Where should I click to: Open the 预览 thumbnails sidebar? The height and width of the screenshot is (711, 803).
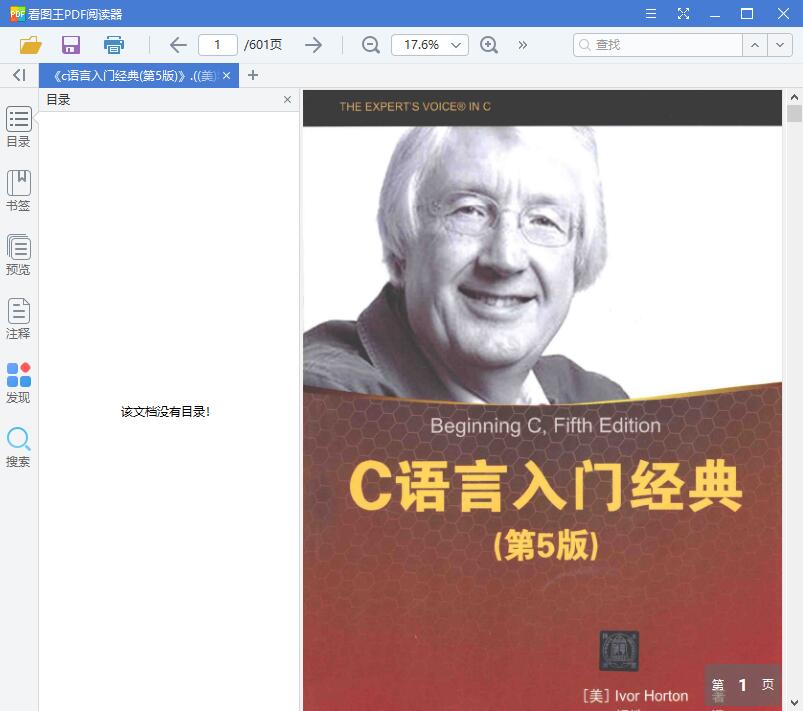18,255
